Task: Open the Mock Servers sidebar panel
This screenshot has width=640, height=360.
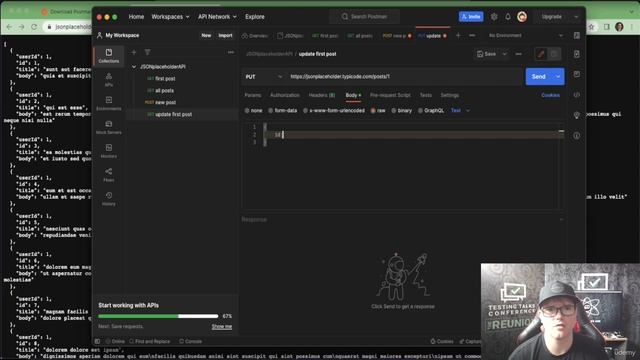Action: tap(109, 127)
